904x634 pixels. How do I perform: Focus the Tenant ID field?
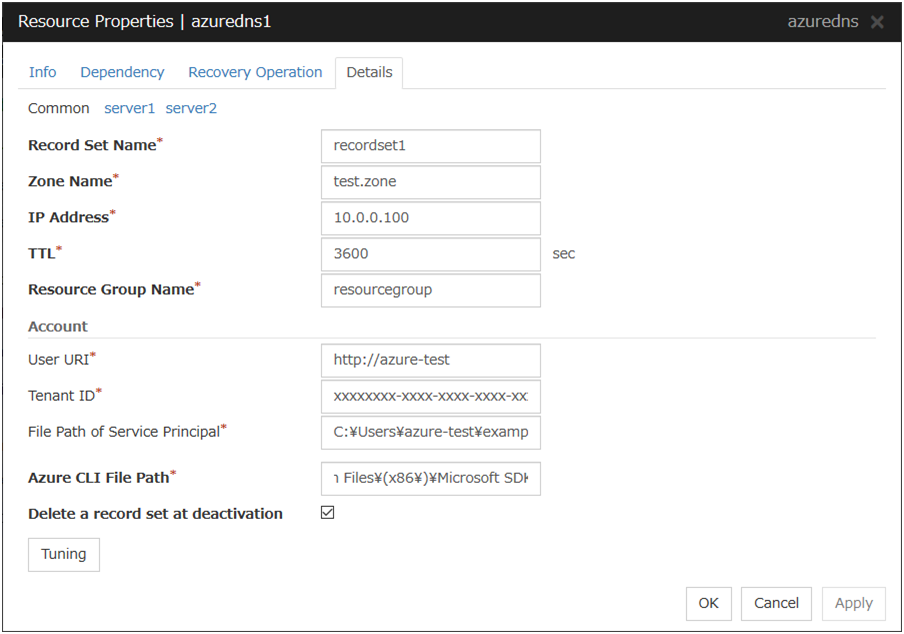pos(430,396)
